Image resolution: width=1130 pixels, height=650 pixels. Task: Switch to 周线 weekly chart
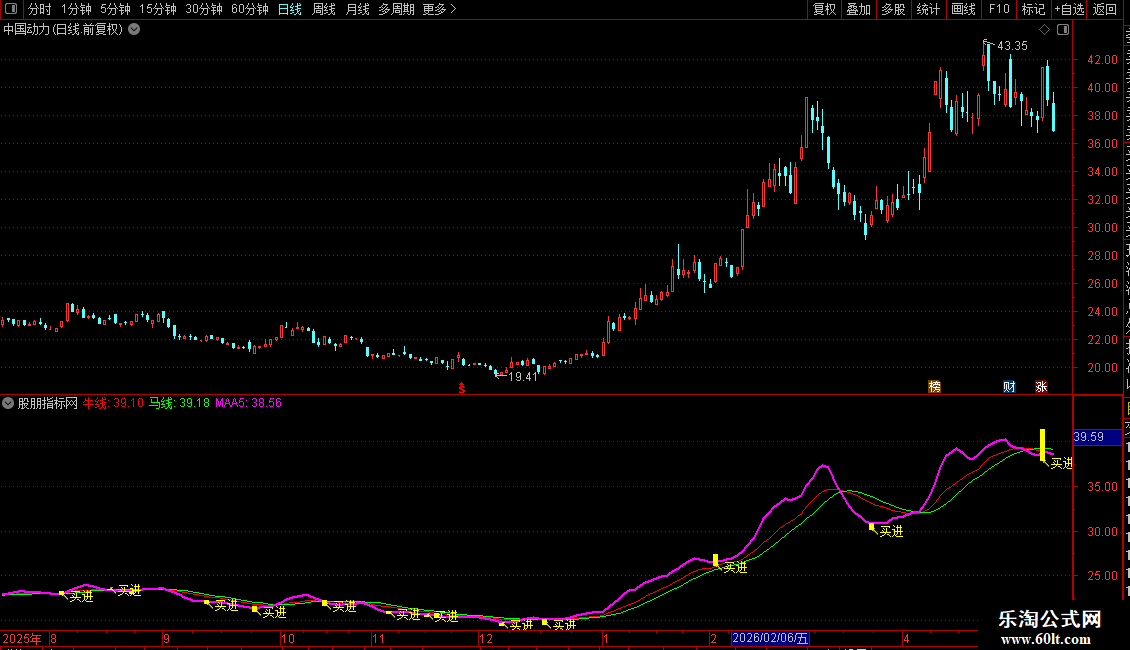(324, 9)
